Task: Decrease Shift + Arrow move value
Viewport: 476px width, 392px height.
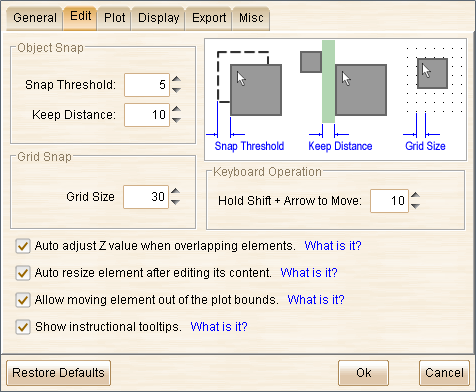Action: pos(415,206)
